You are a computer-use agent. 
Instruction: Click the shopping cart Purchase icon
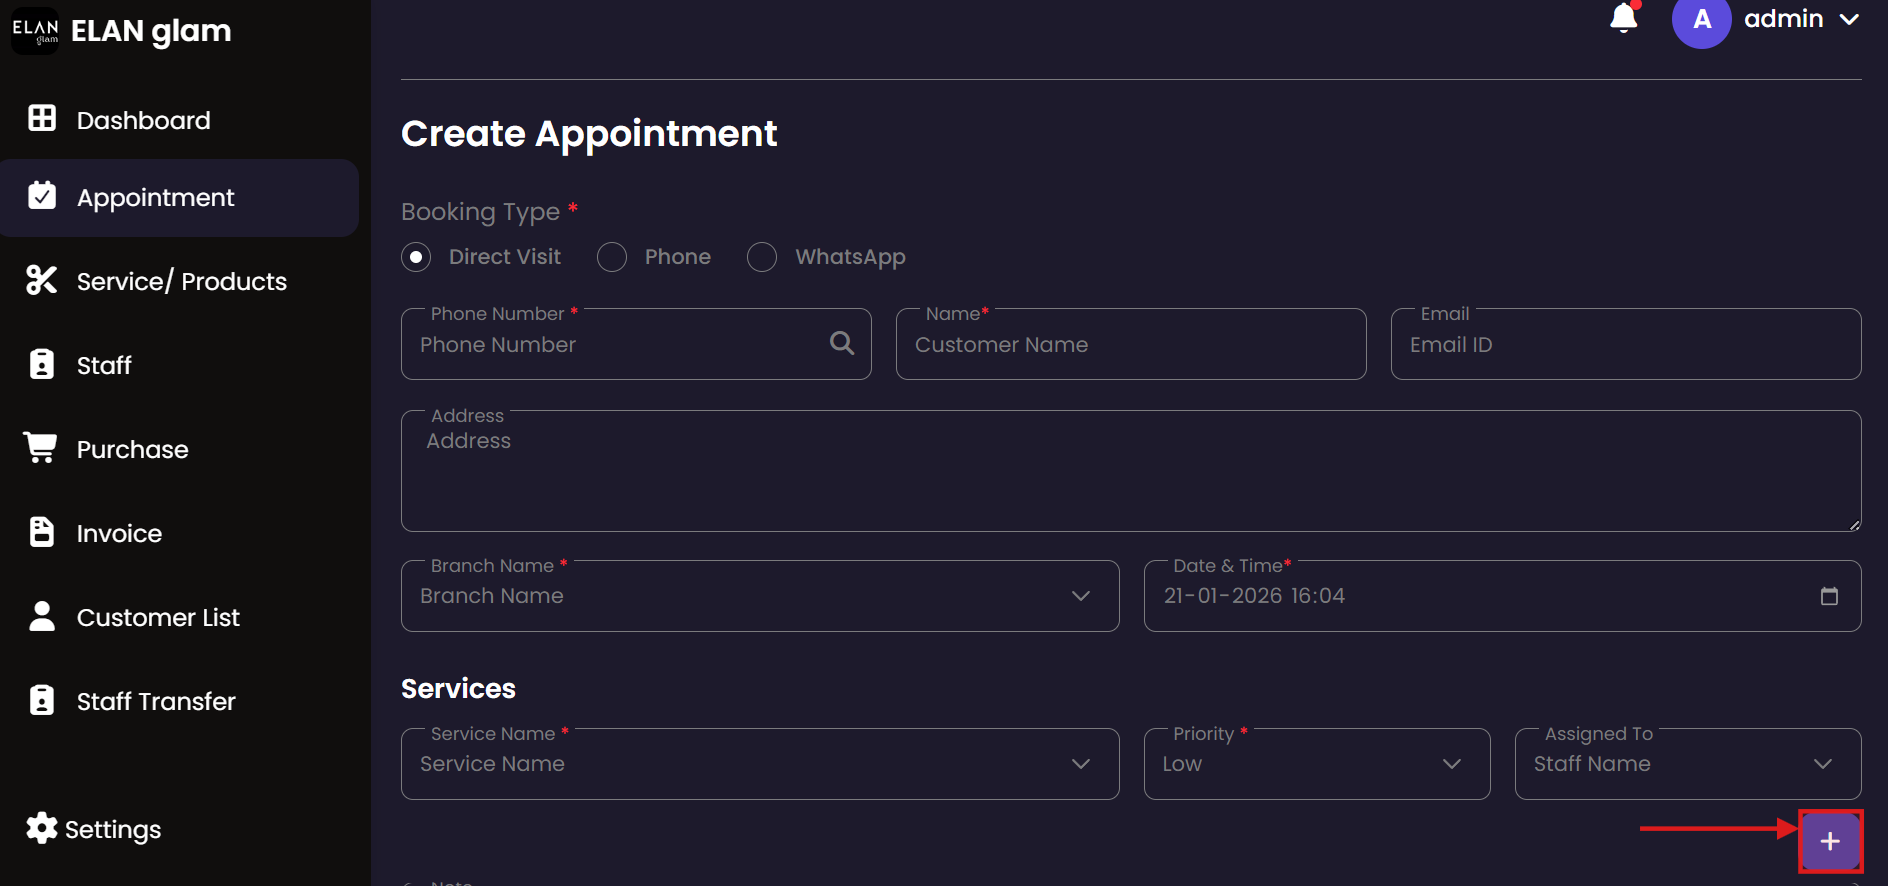(41, 448)
